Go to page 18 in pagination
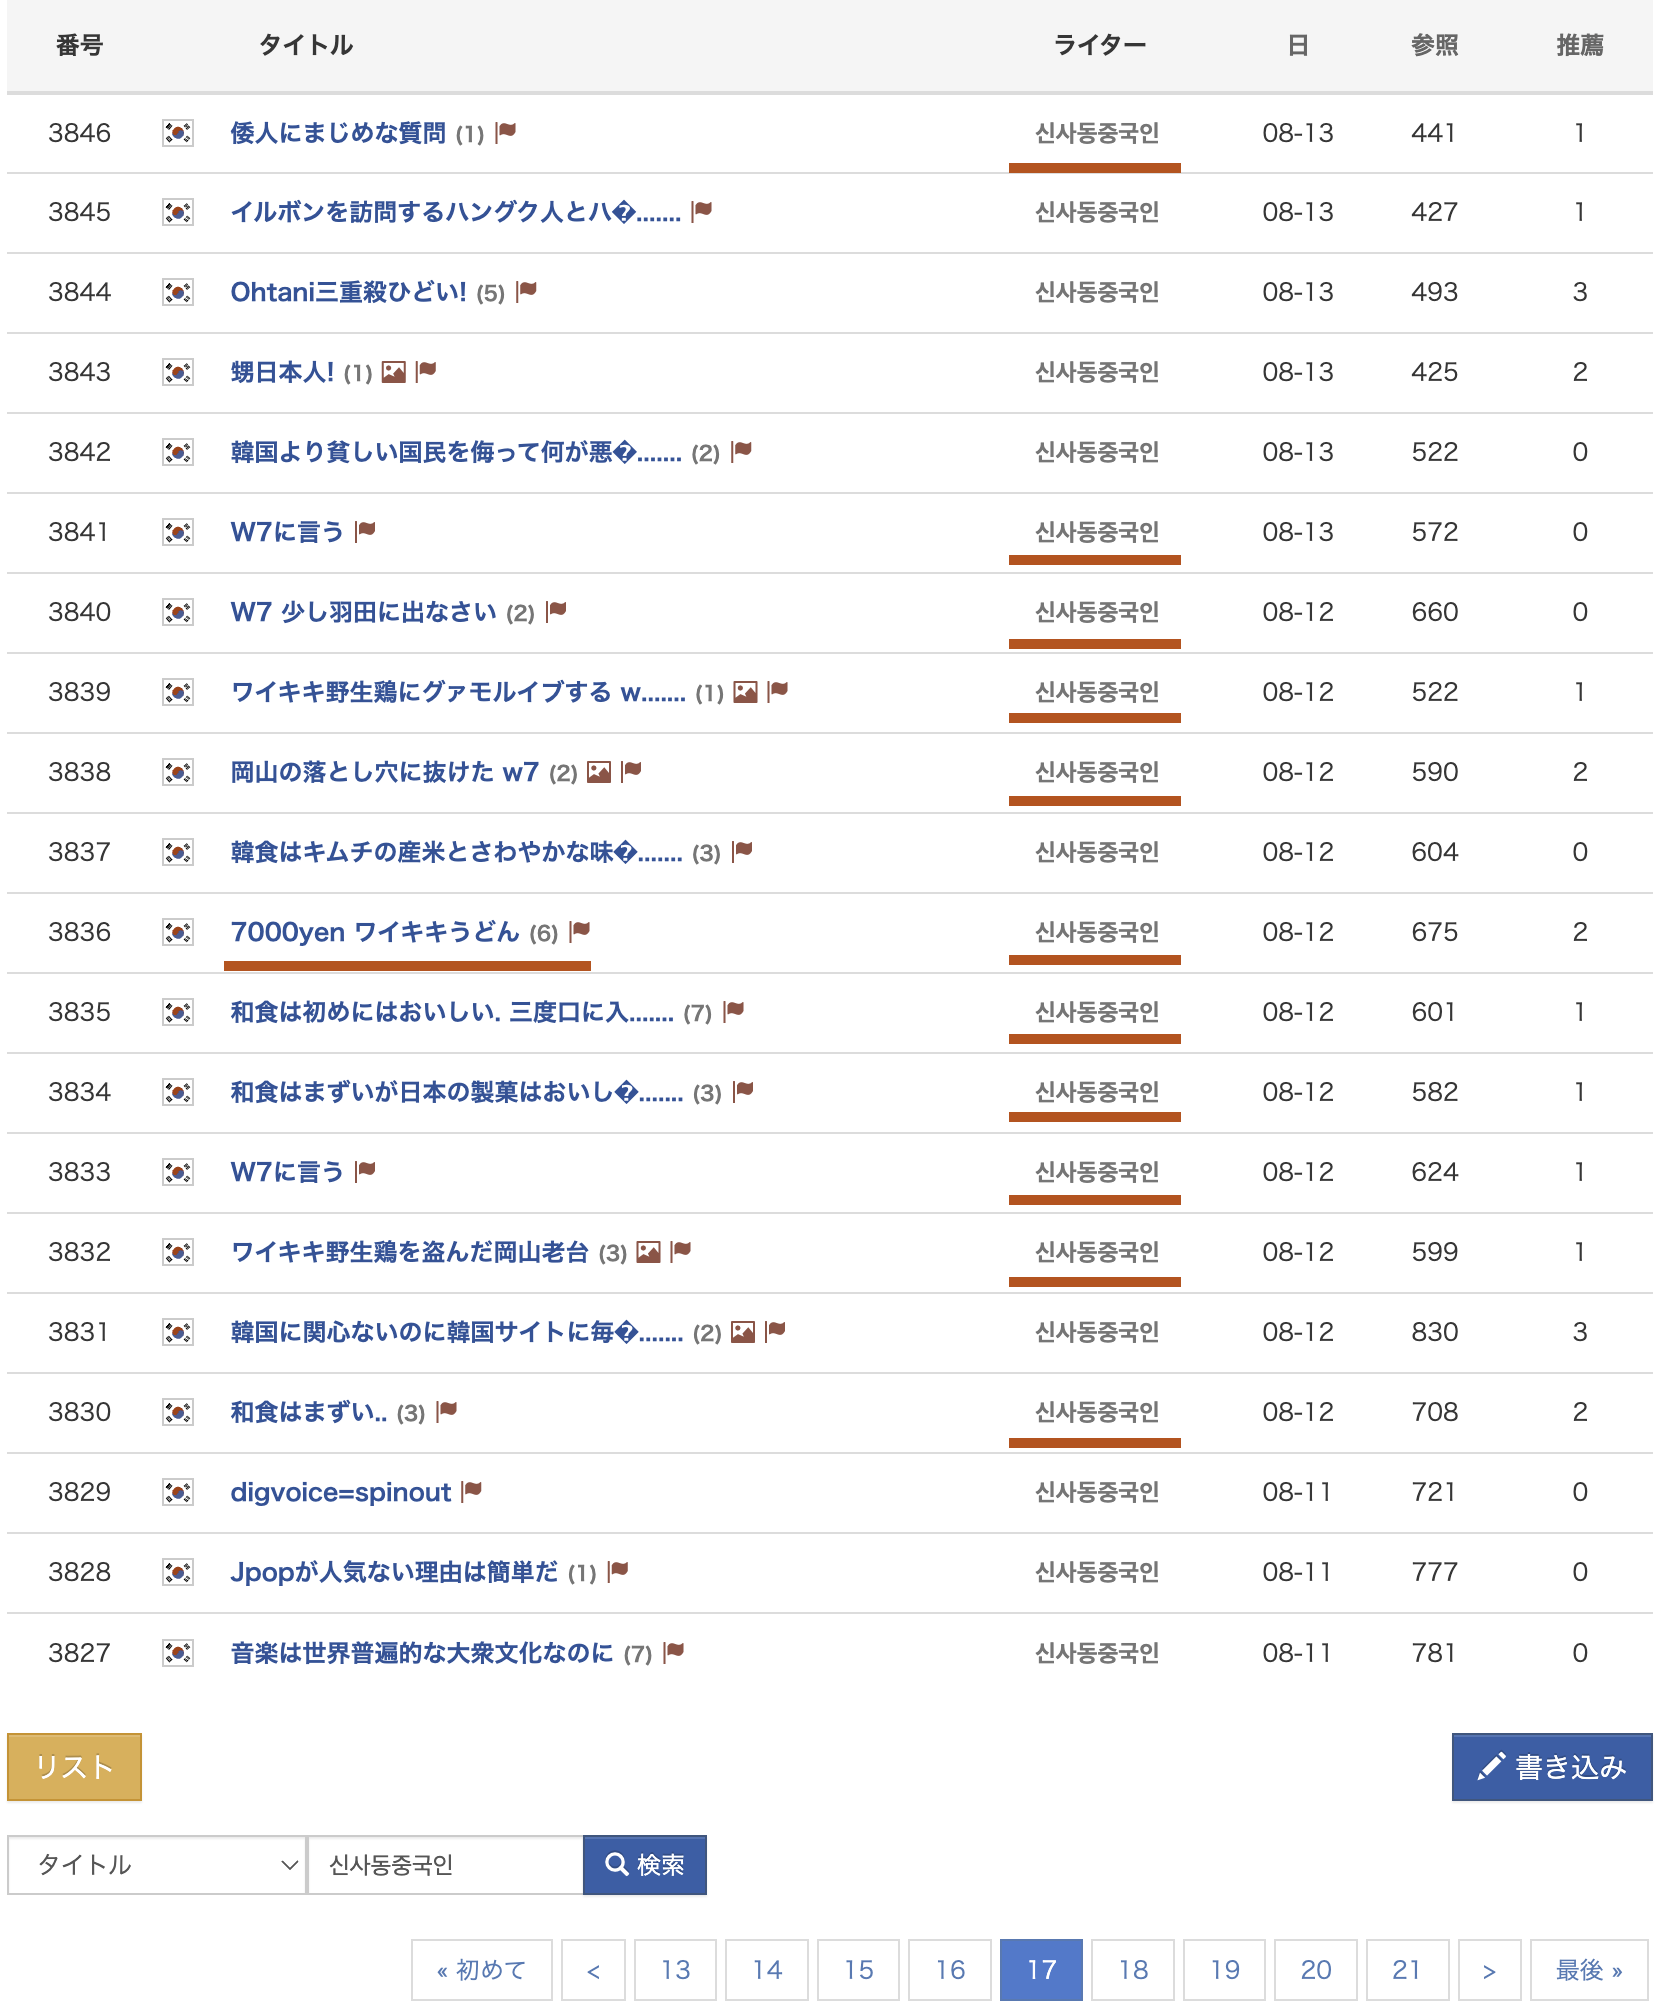 coord(1133,1970)
